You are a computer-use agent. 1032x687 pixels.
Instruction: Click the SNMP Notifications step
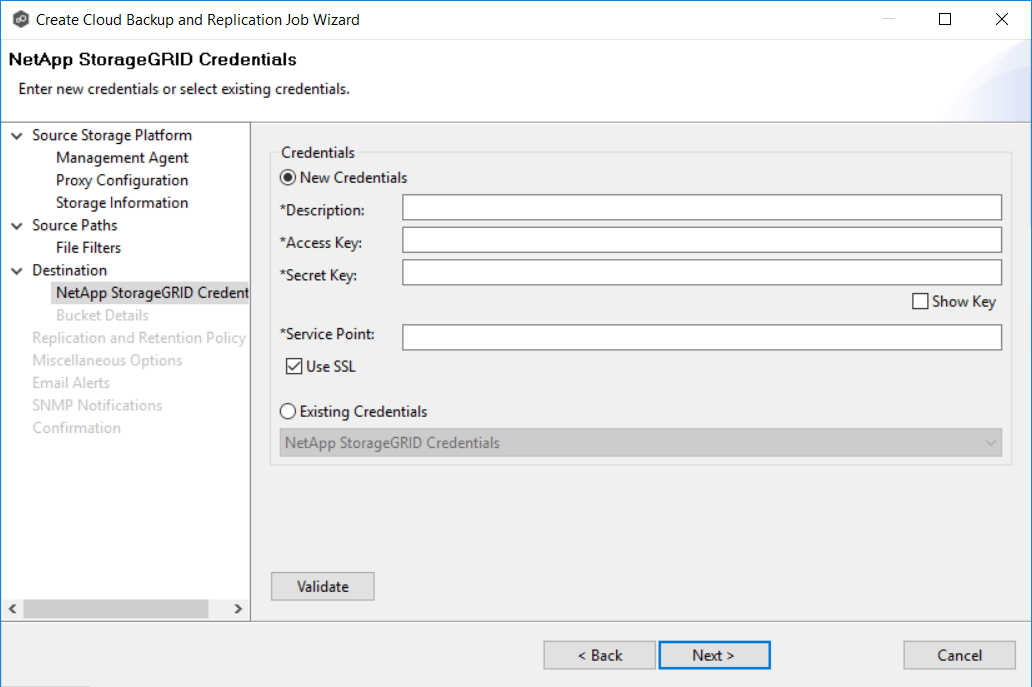pyautogui.click(x=97, y=405)
